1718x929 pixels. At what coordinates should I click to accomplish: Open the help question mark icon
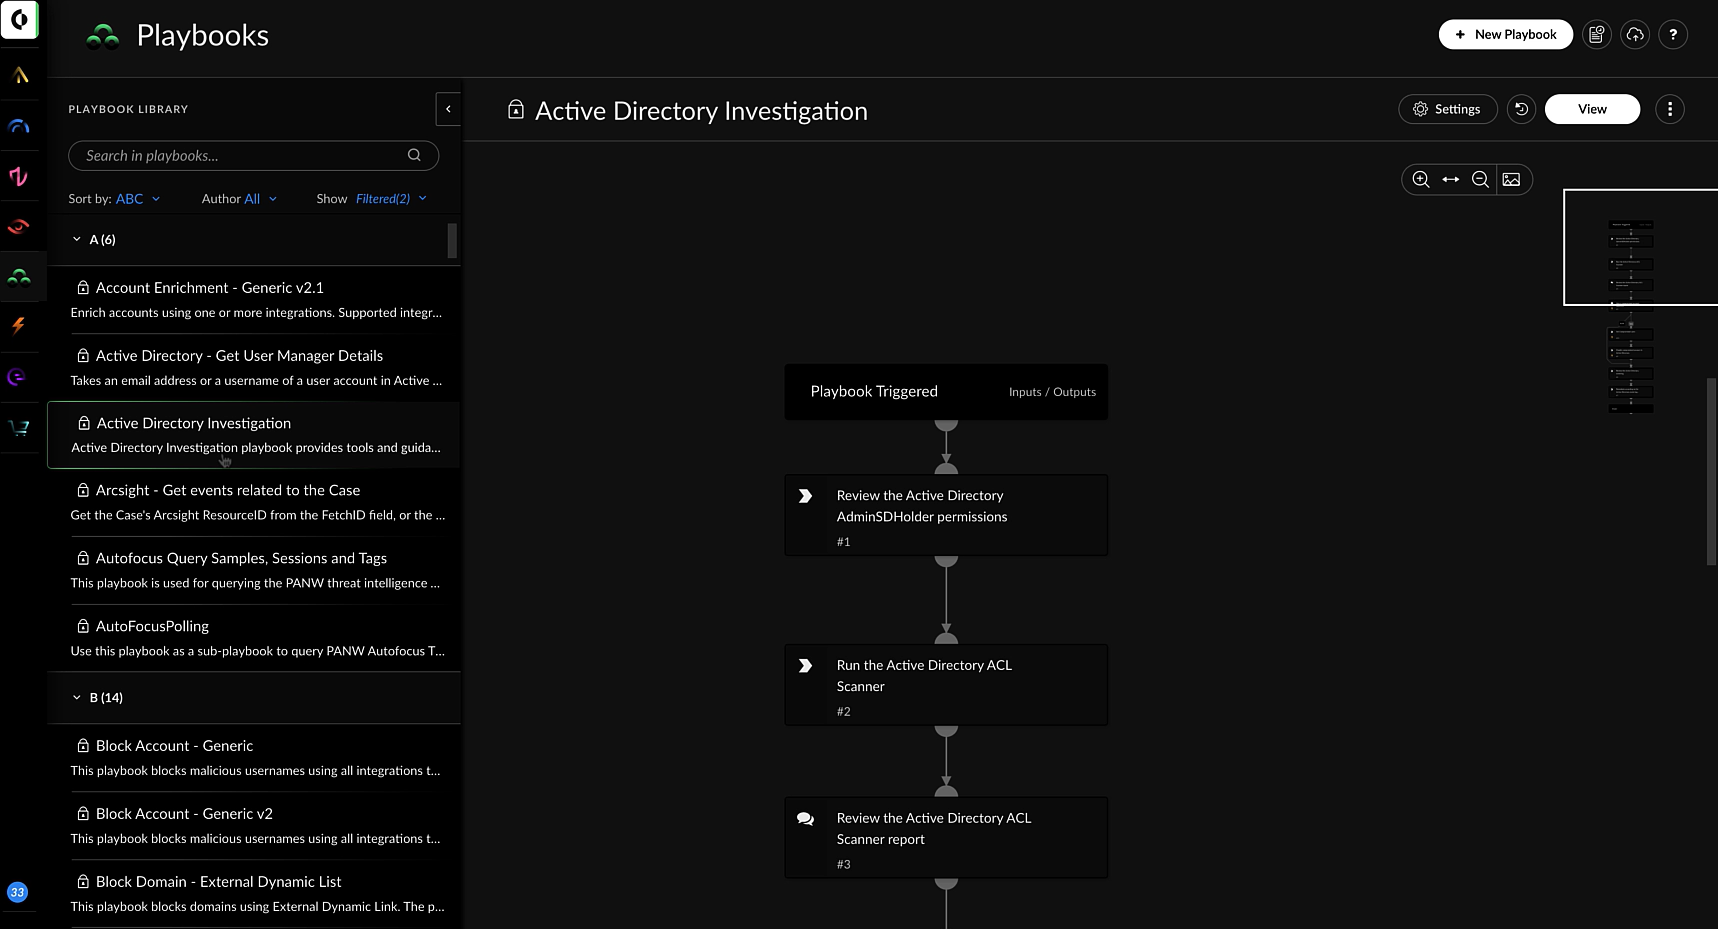(1673, 34)
